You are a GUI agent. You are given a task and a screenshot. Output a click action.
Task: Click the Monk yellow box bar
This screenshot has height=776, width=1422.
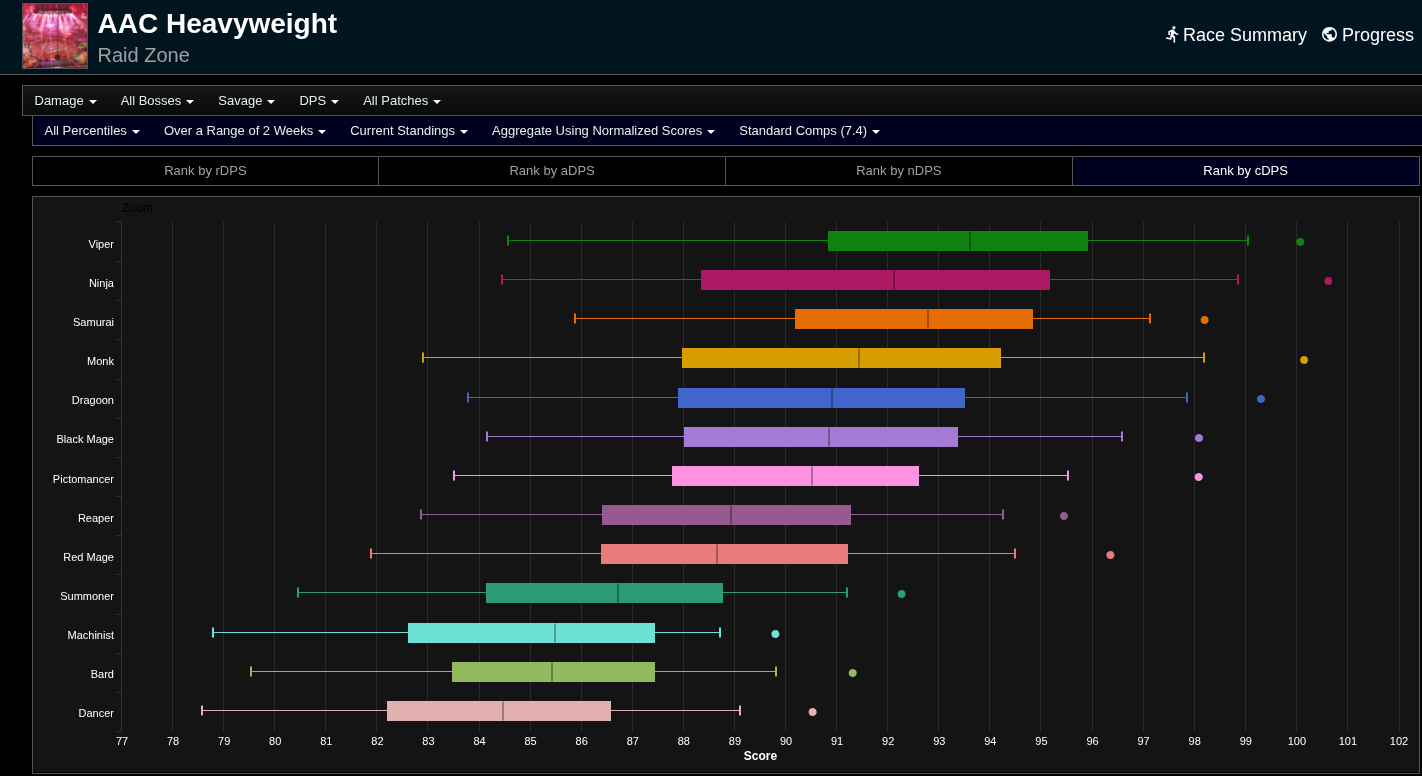point(841,358)
